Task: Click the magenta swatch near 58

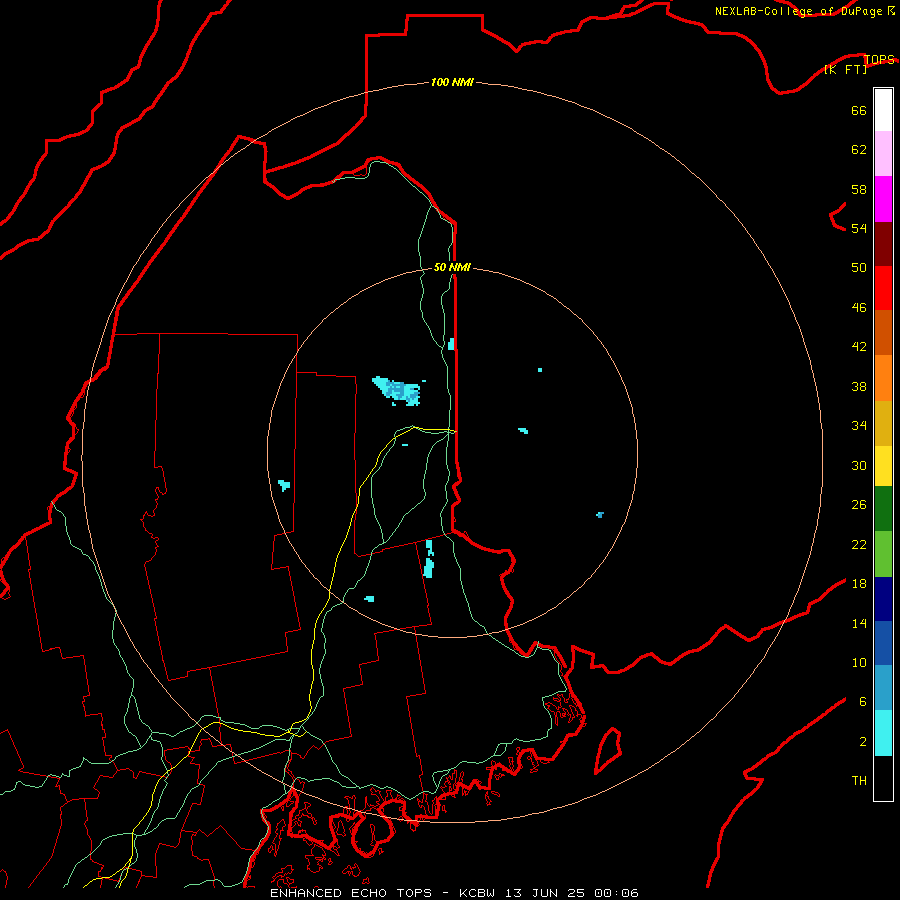Action: pos(883,199)
